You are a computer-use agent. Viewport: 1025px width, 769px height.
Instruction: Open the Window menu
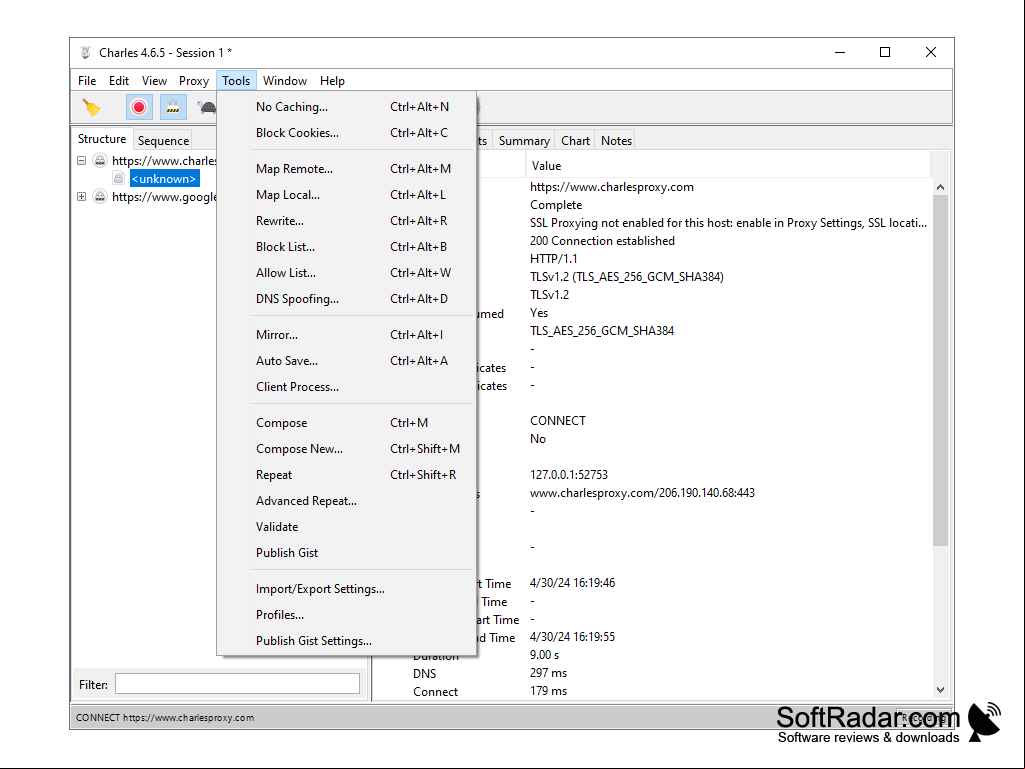tap(284, 80)
